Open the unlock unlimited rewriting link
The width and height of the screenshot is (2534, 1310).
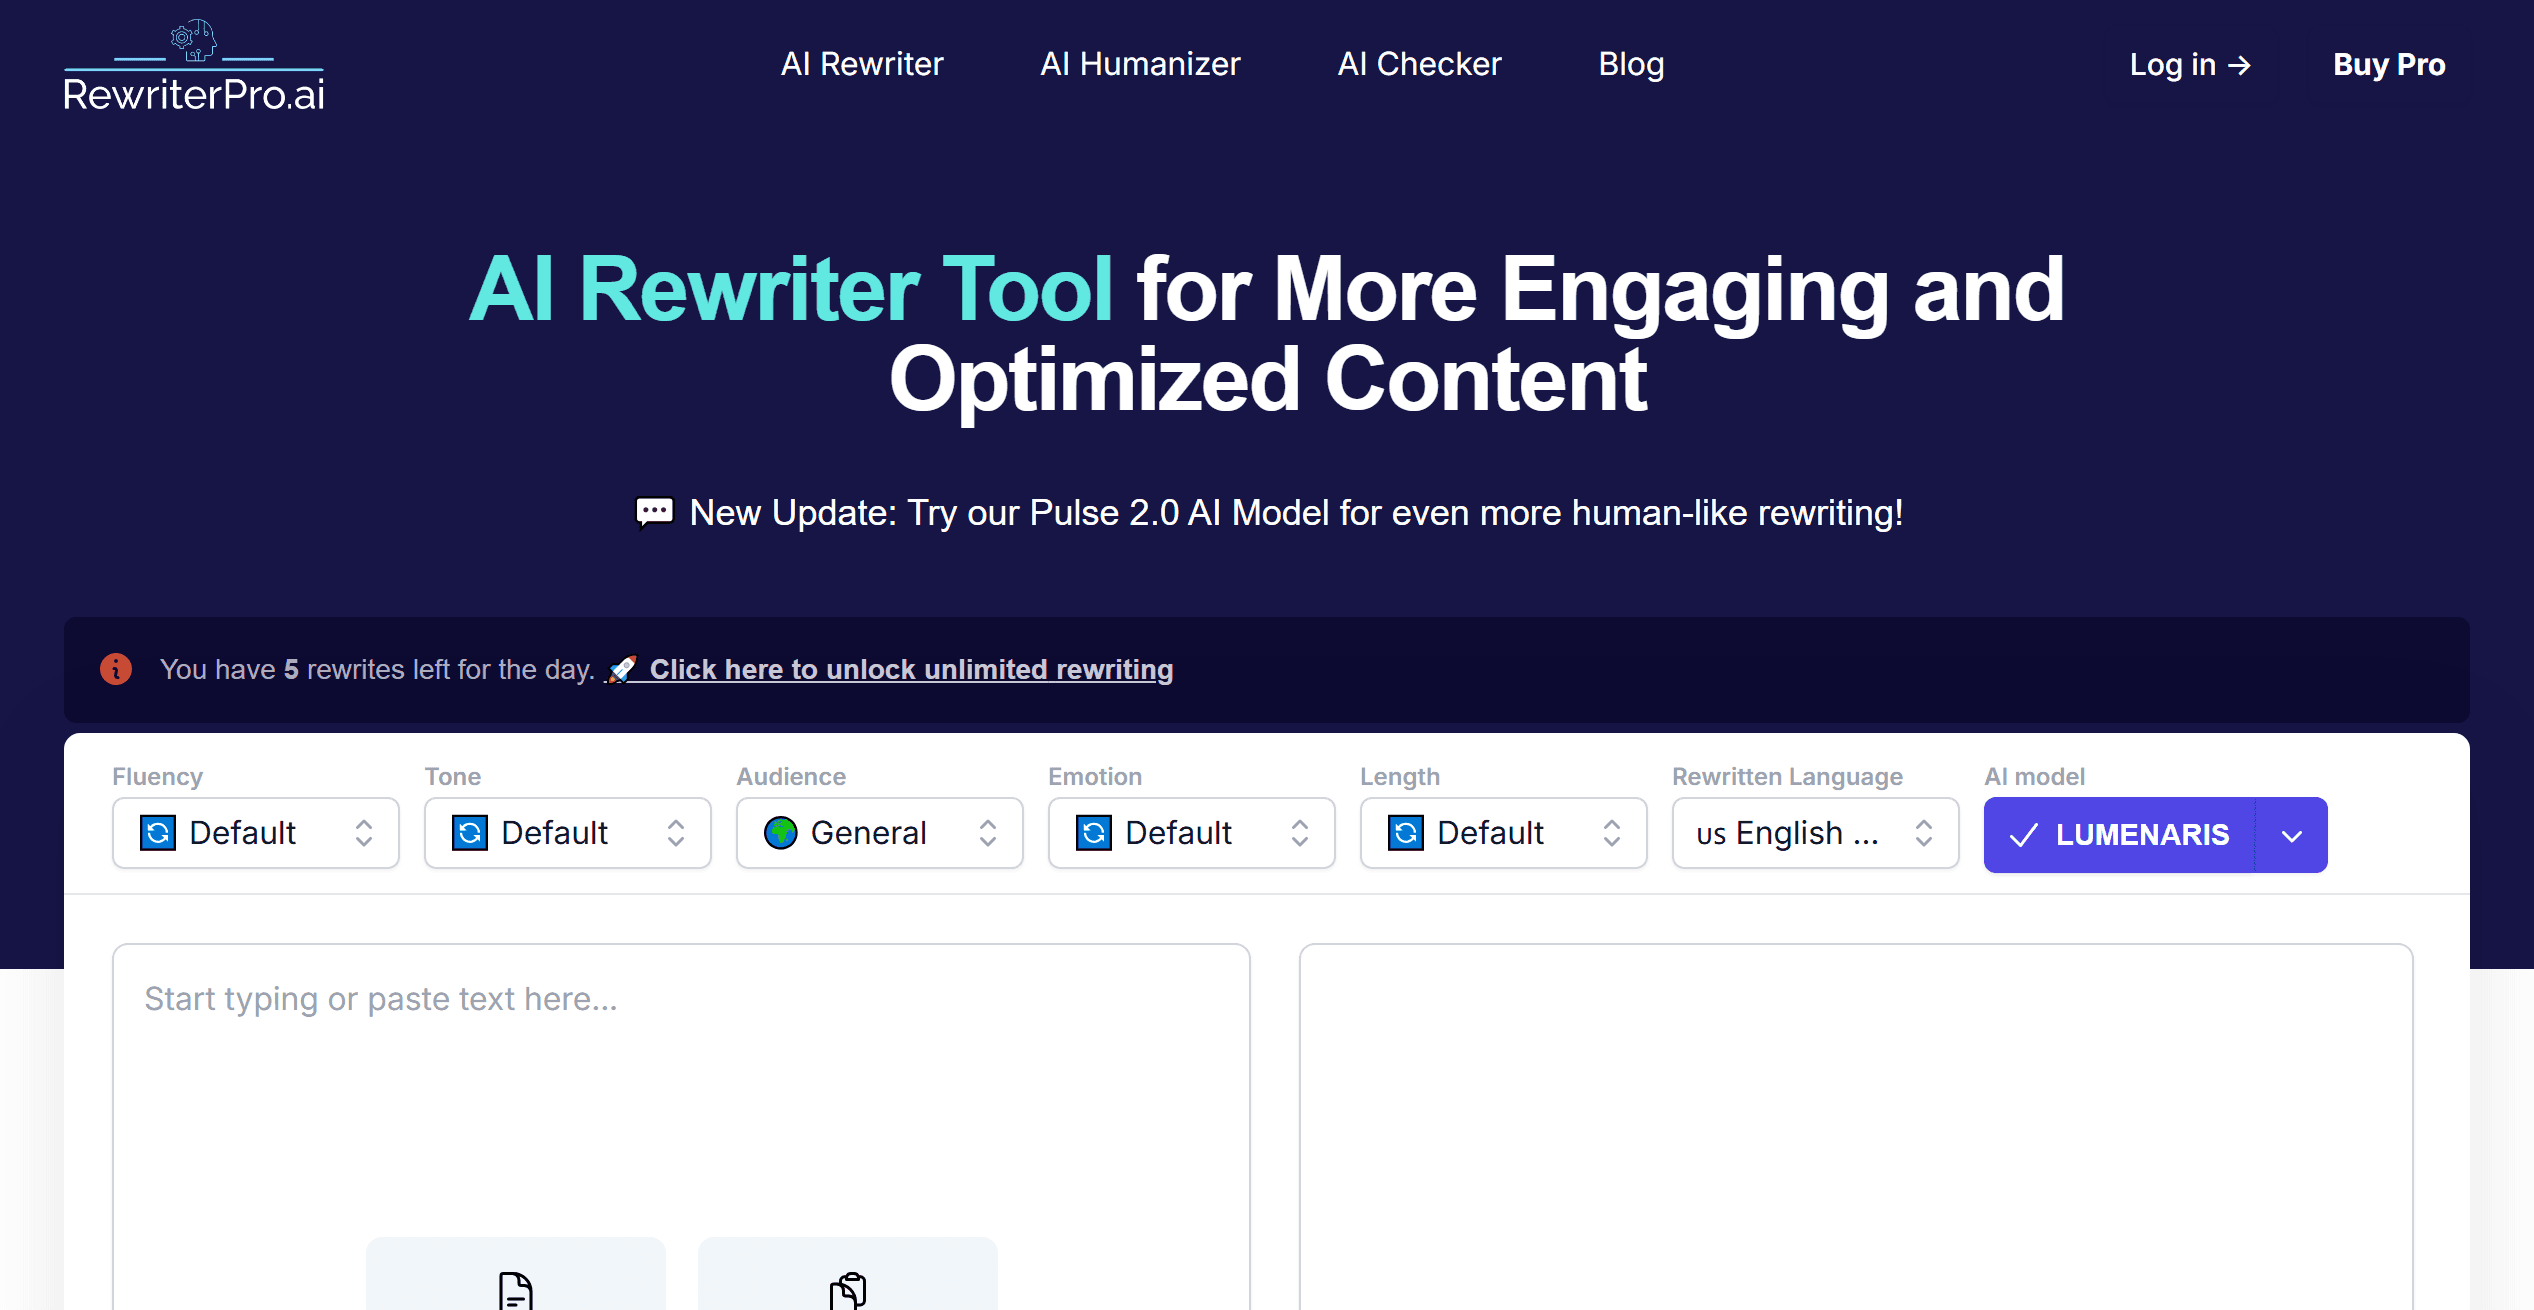pos(911,669)
